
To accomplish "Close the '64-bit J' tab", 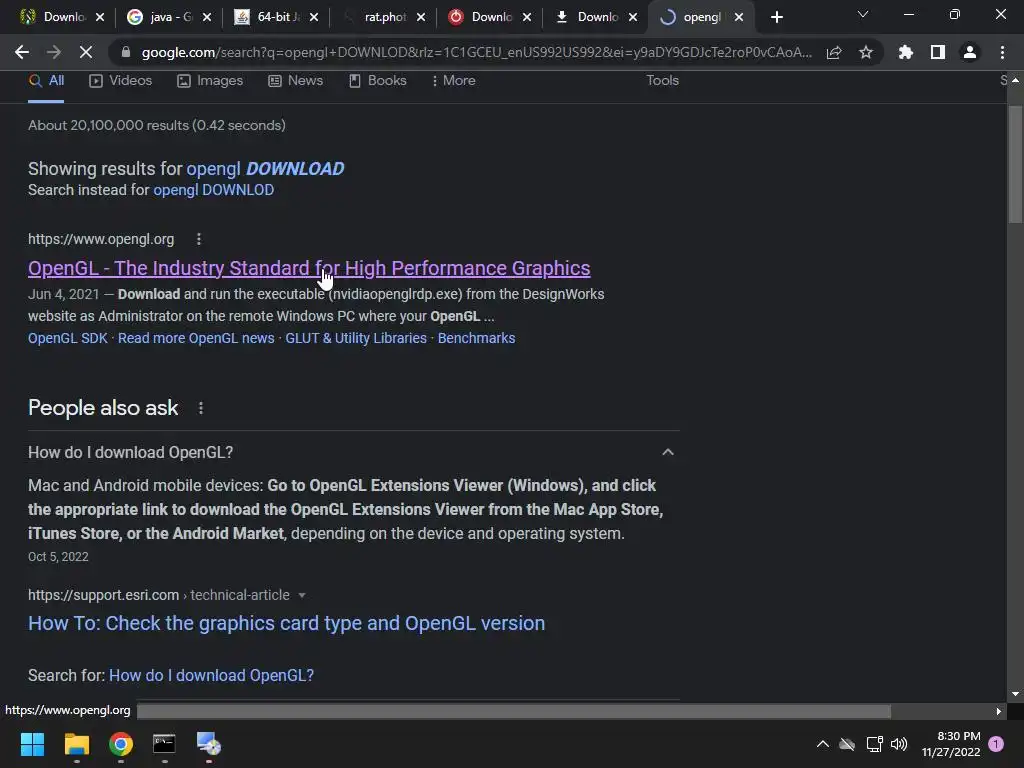I will 314,17.
